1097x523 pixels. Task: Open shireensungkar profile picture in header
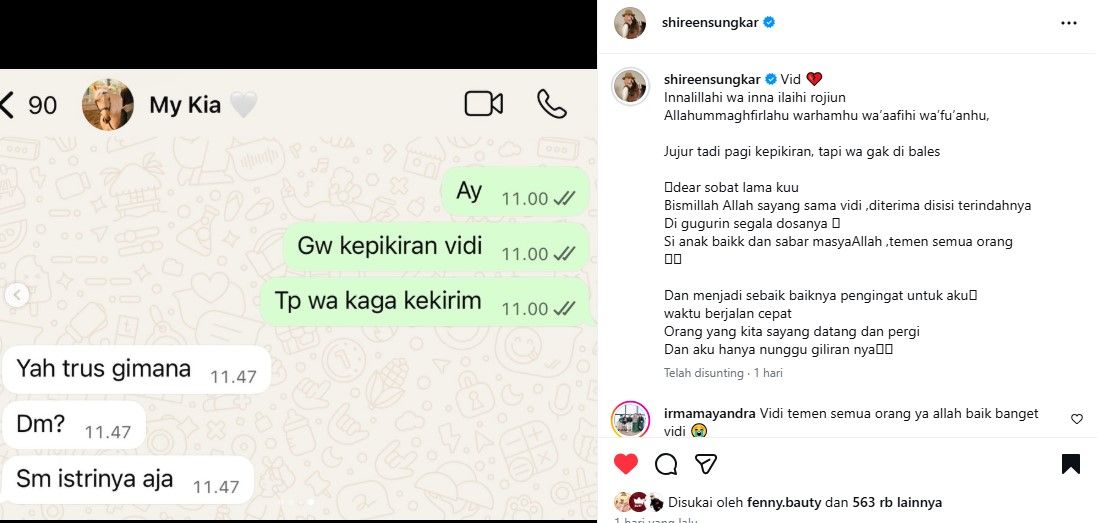click(630, 23)
